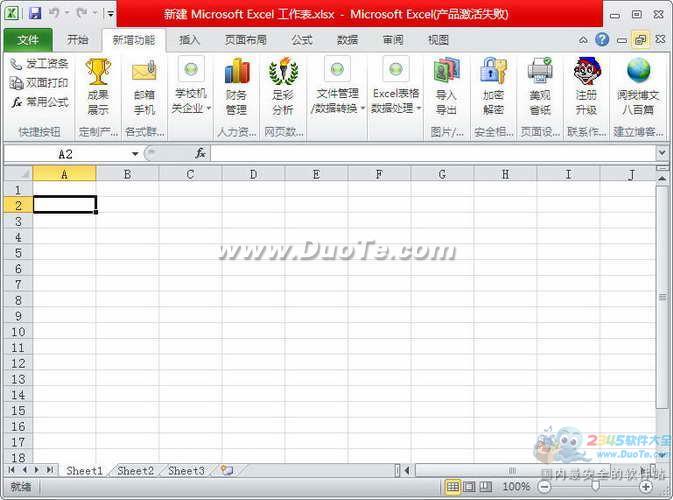Screen dimensions: 673x500
Task: Select row 12 header
Action: coord(18,364)
